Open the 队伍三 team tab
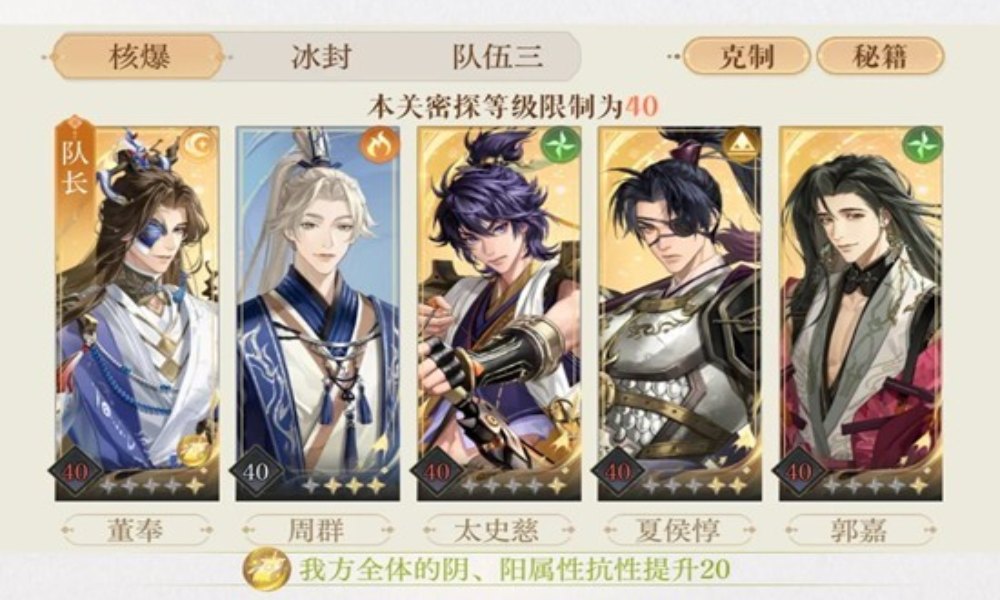 [x=497, y=57]
